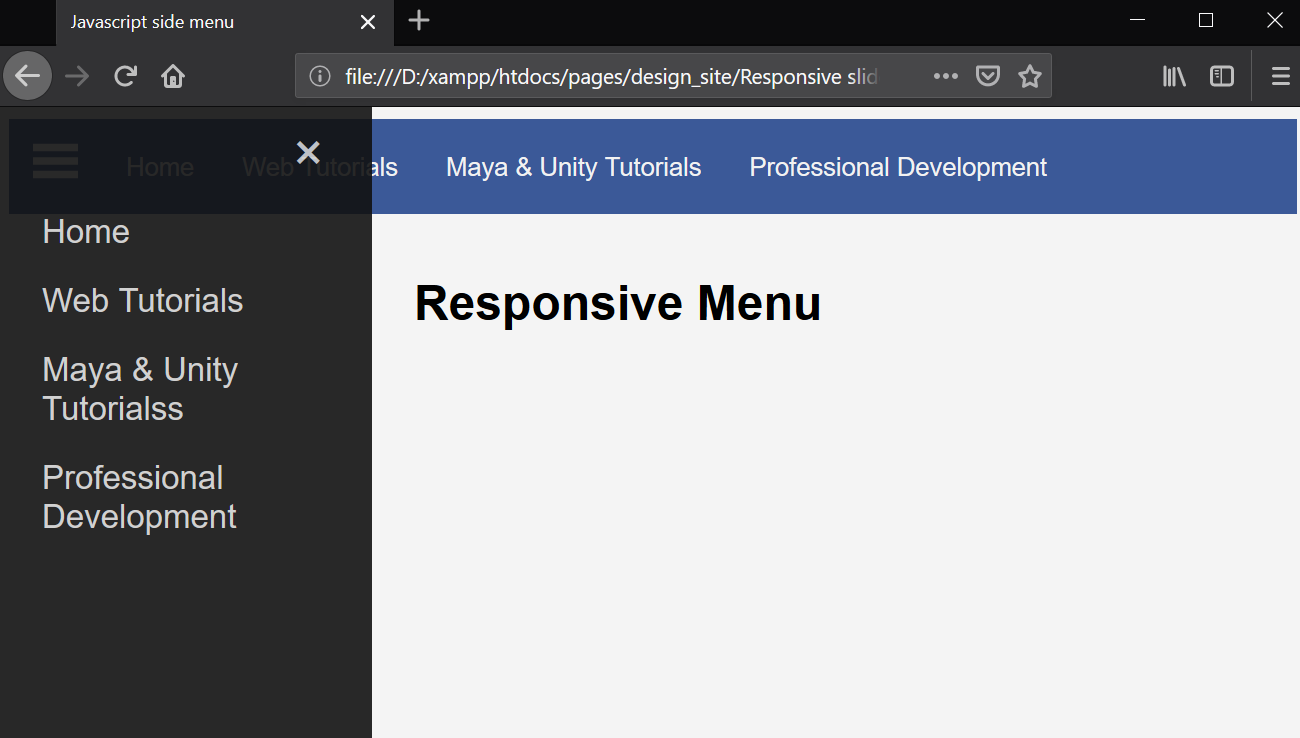Click the tracking protection shield icon
This screenshot has height=738, width=1300.
tap(987, 75)
